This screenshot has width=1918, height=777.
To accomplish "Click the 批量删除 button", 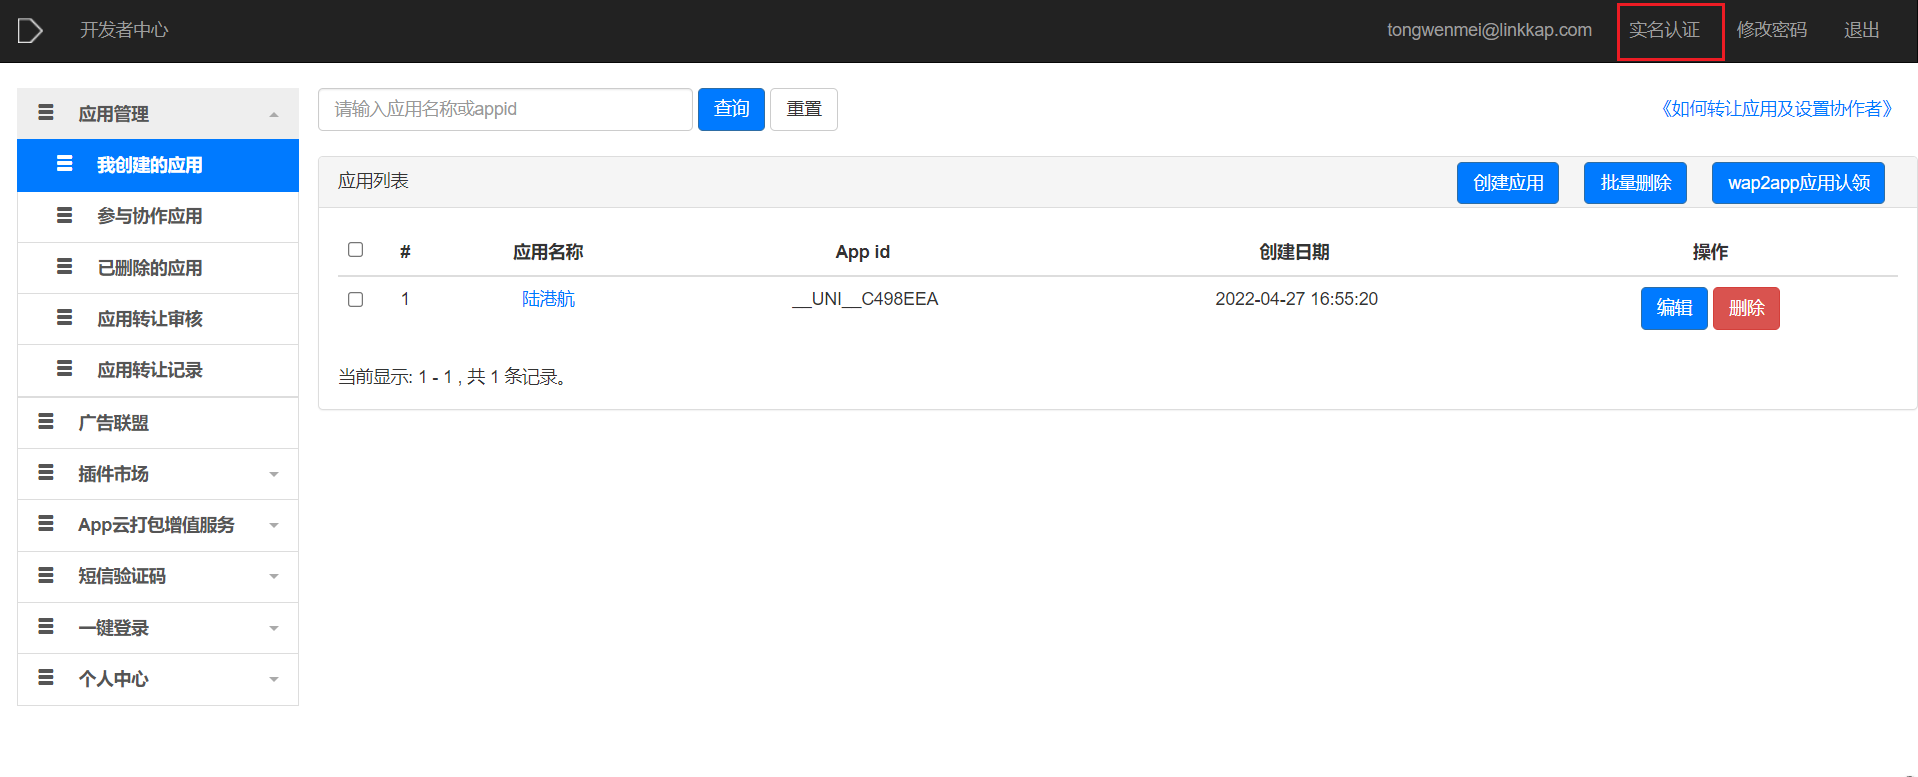I will (x=1635, y=183).
